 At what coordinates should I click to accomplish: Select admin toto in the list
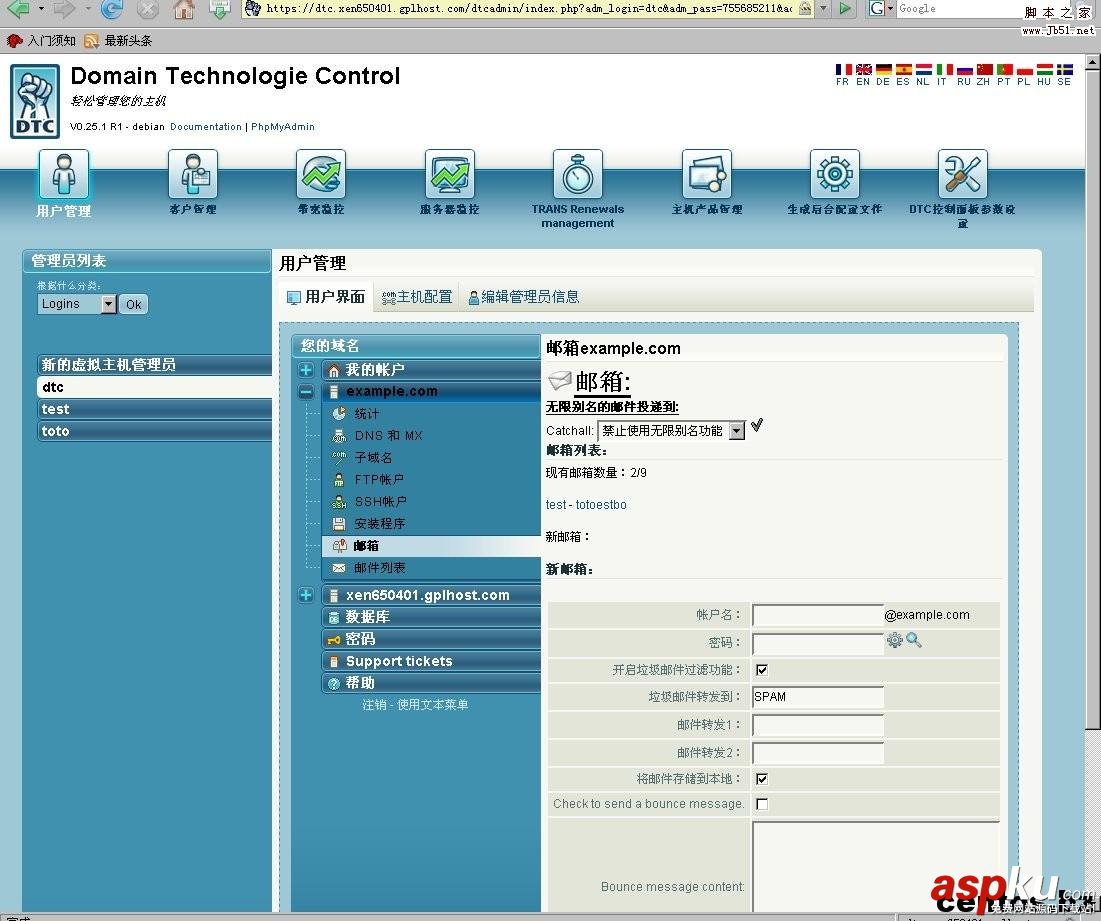click(154, 431)
